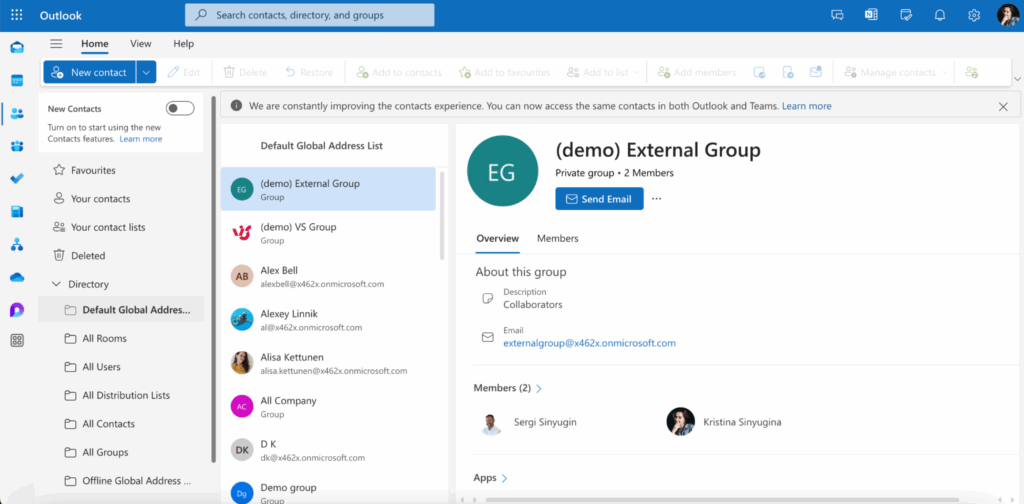This screenshot has width=1024, height=504.
Task: Open Learn more link under New Contacts
Action: [140, 139]
